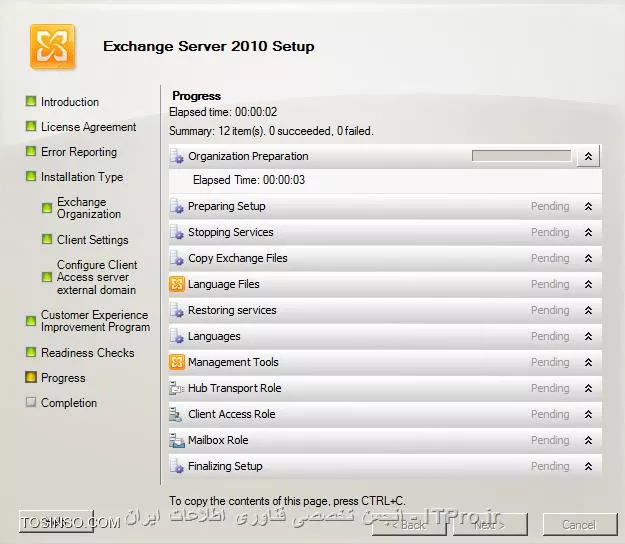Click the yellow Progress step indicator

point(31,377)
